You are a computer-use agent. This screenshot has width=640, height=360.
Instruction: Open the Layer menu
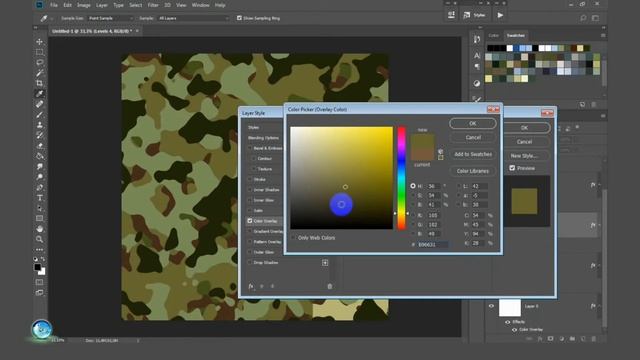pyautogui.click(x=102, y=5)
